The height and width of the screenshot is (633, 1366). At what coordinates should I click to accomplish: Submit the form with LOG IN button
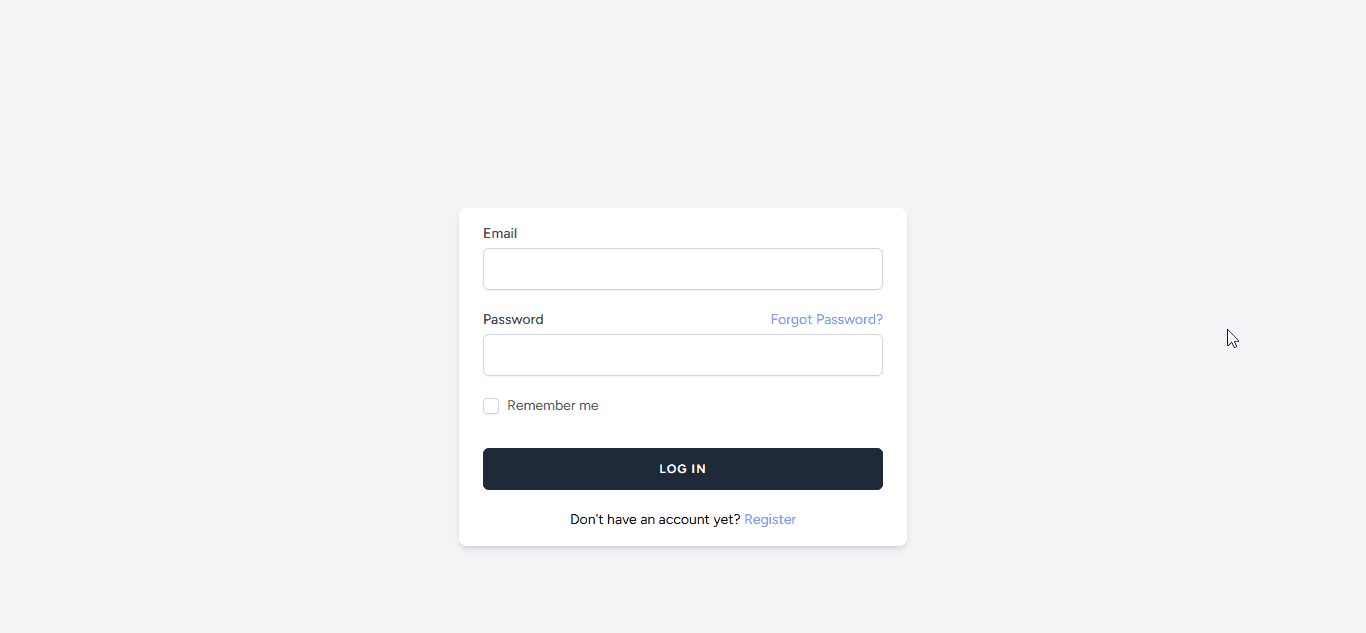pyautogui.click(x=683, y=469)
